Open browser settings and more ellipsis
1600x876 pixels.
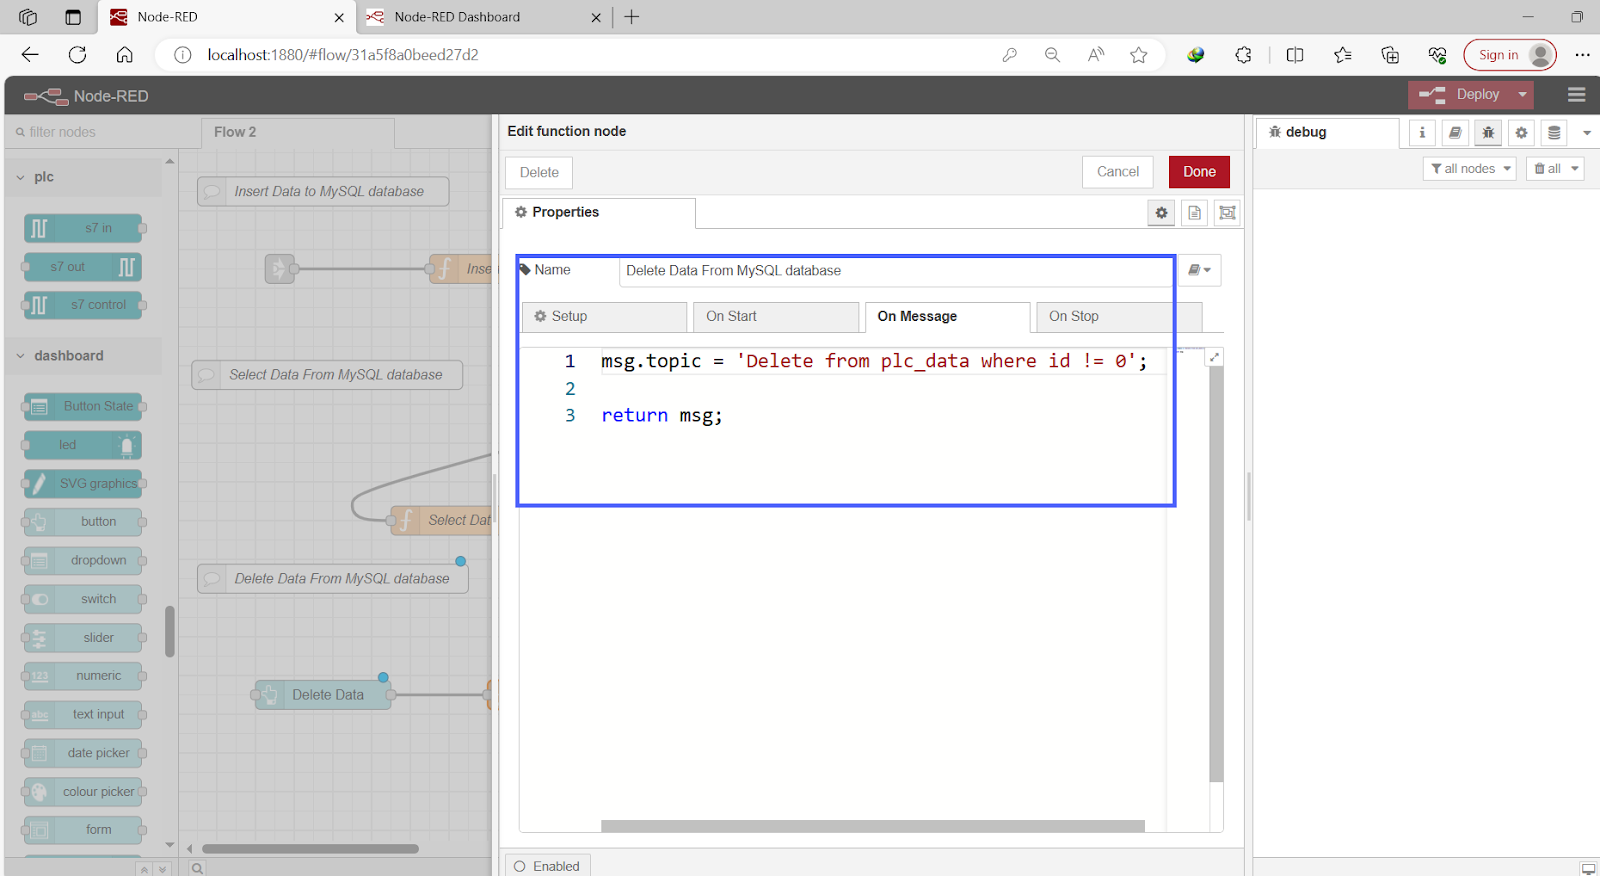tap(1582, 55)
